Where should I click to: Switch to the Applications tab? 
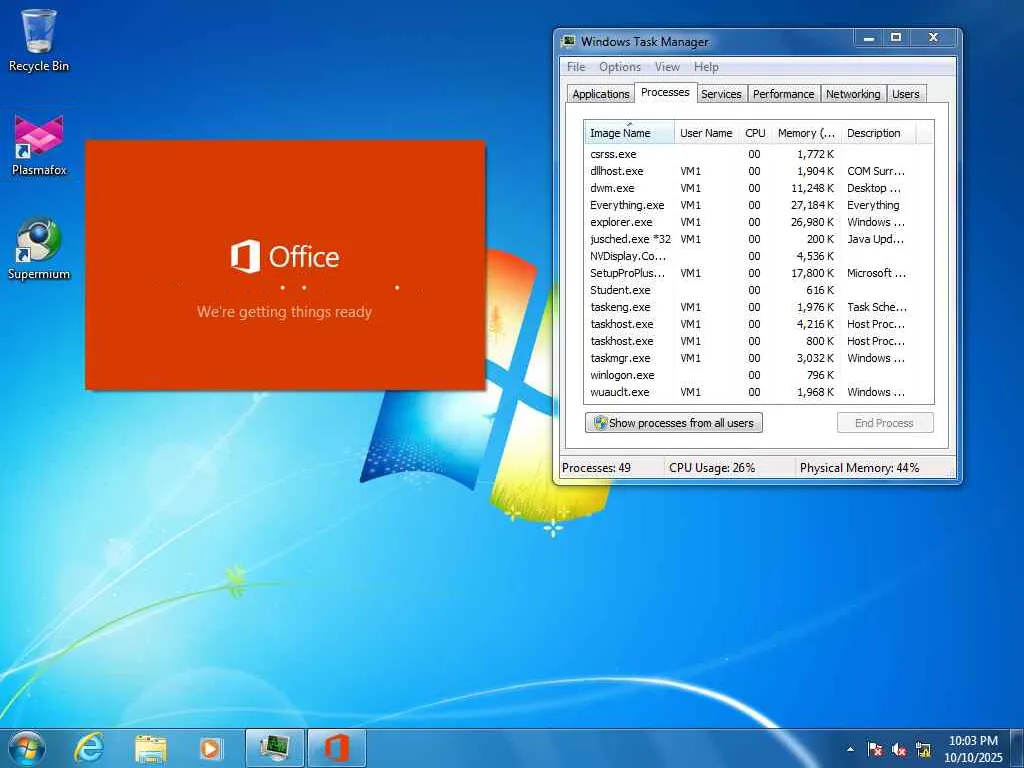[601, 94]
